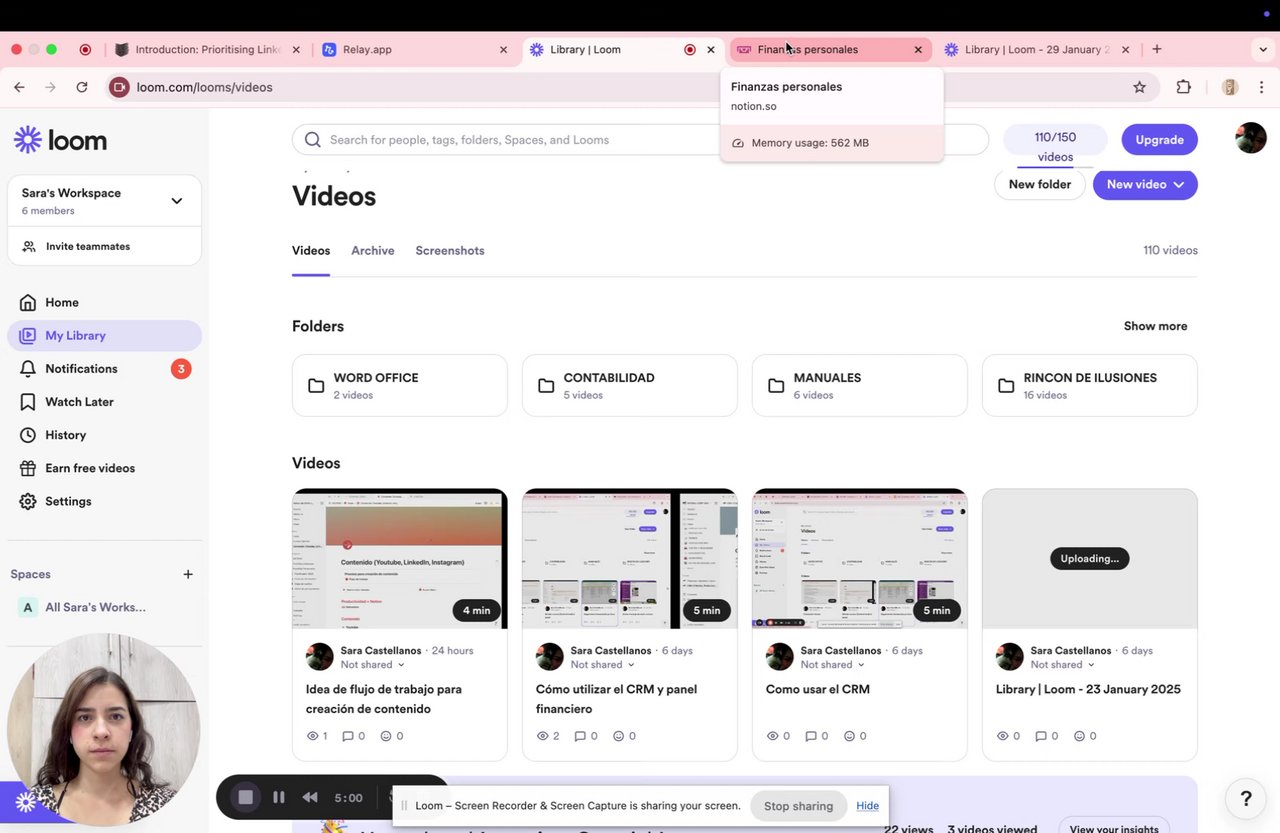Switch to the Videos tab

311,251
